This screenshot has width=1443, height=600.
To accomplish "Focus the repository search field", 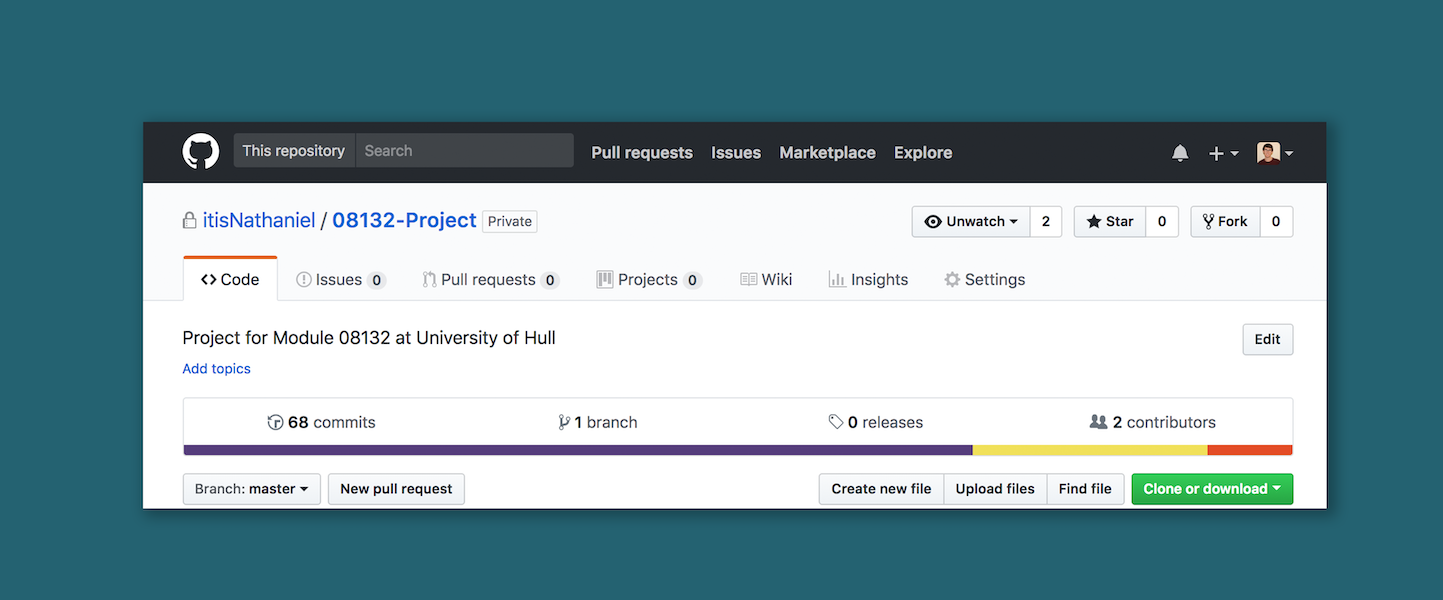I will coord(464,151).
